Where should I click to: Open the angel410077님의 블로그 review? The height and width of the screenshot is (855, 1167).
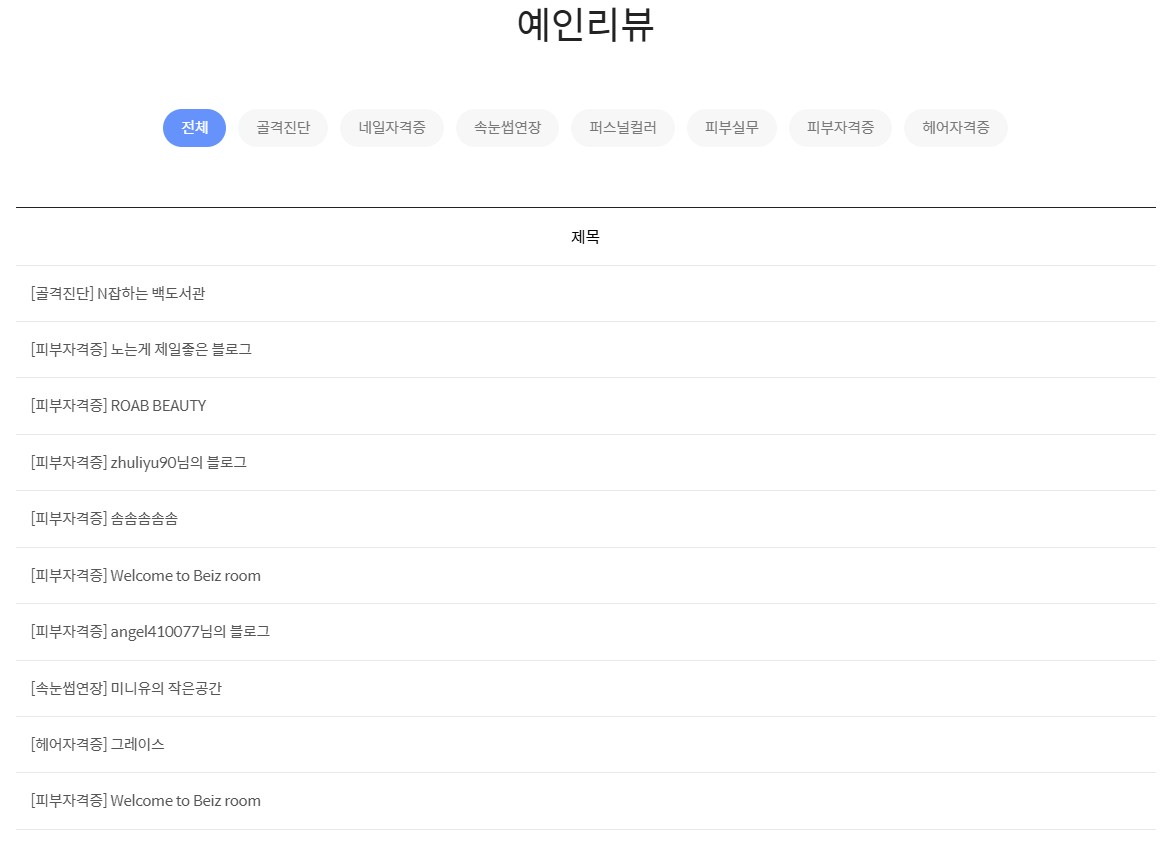150,632
